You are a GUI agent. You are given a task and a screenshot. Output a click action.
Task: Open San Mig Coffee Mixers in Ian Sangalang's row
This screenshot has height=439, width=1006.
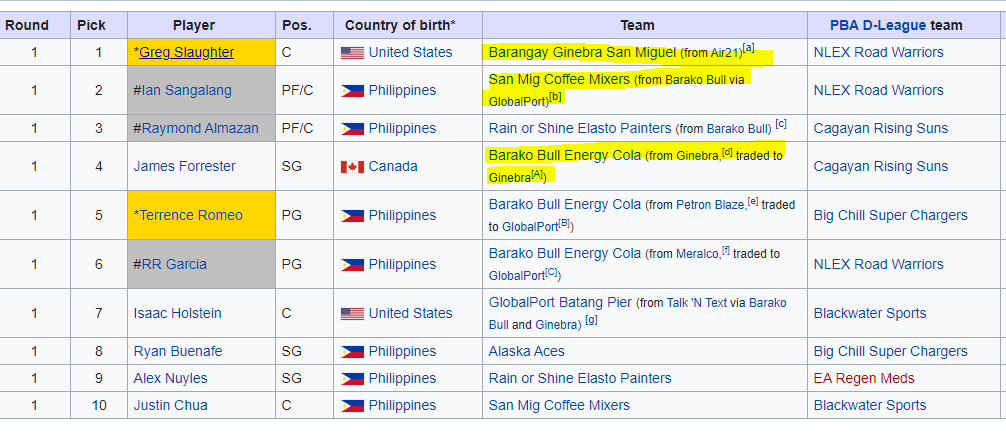click(x=559, y=80)
